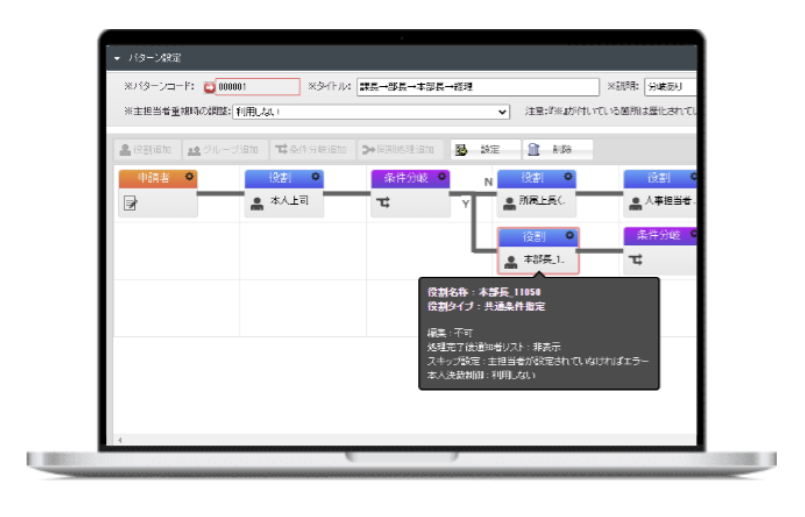This screenshot has height=517, width=805.
Task: Click the left arrow of the horizontal scrollbar
Action: [119, 440]
